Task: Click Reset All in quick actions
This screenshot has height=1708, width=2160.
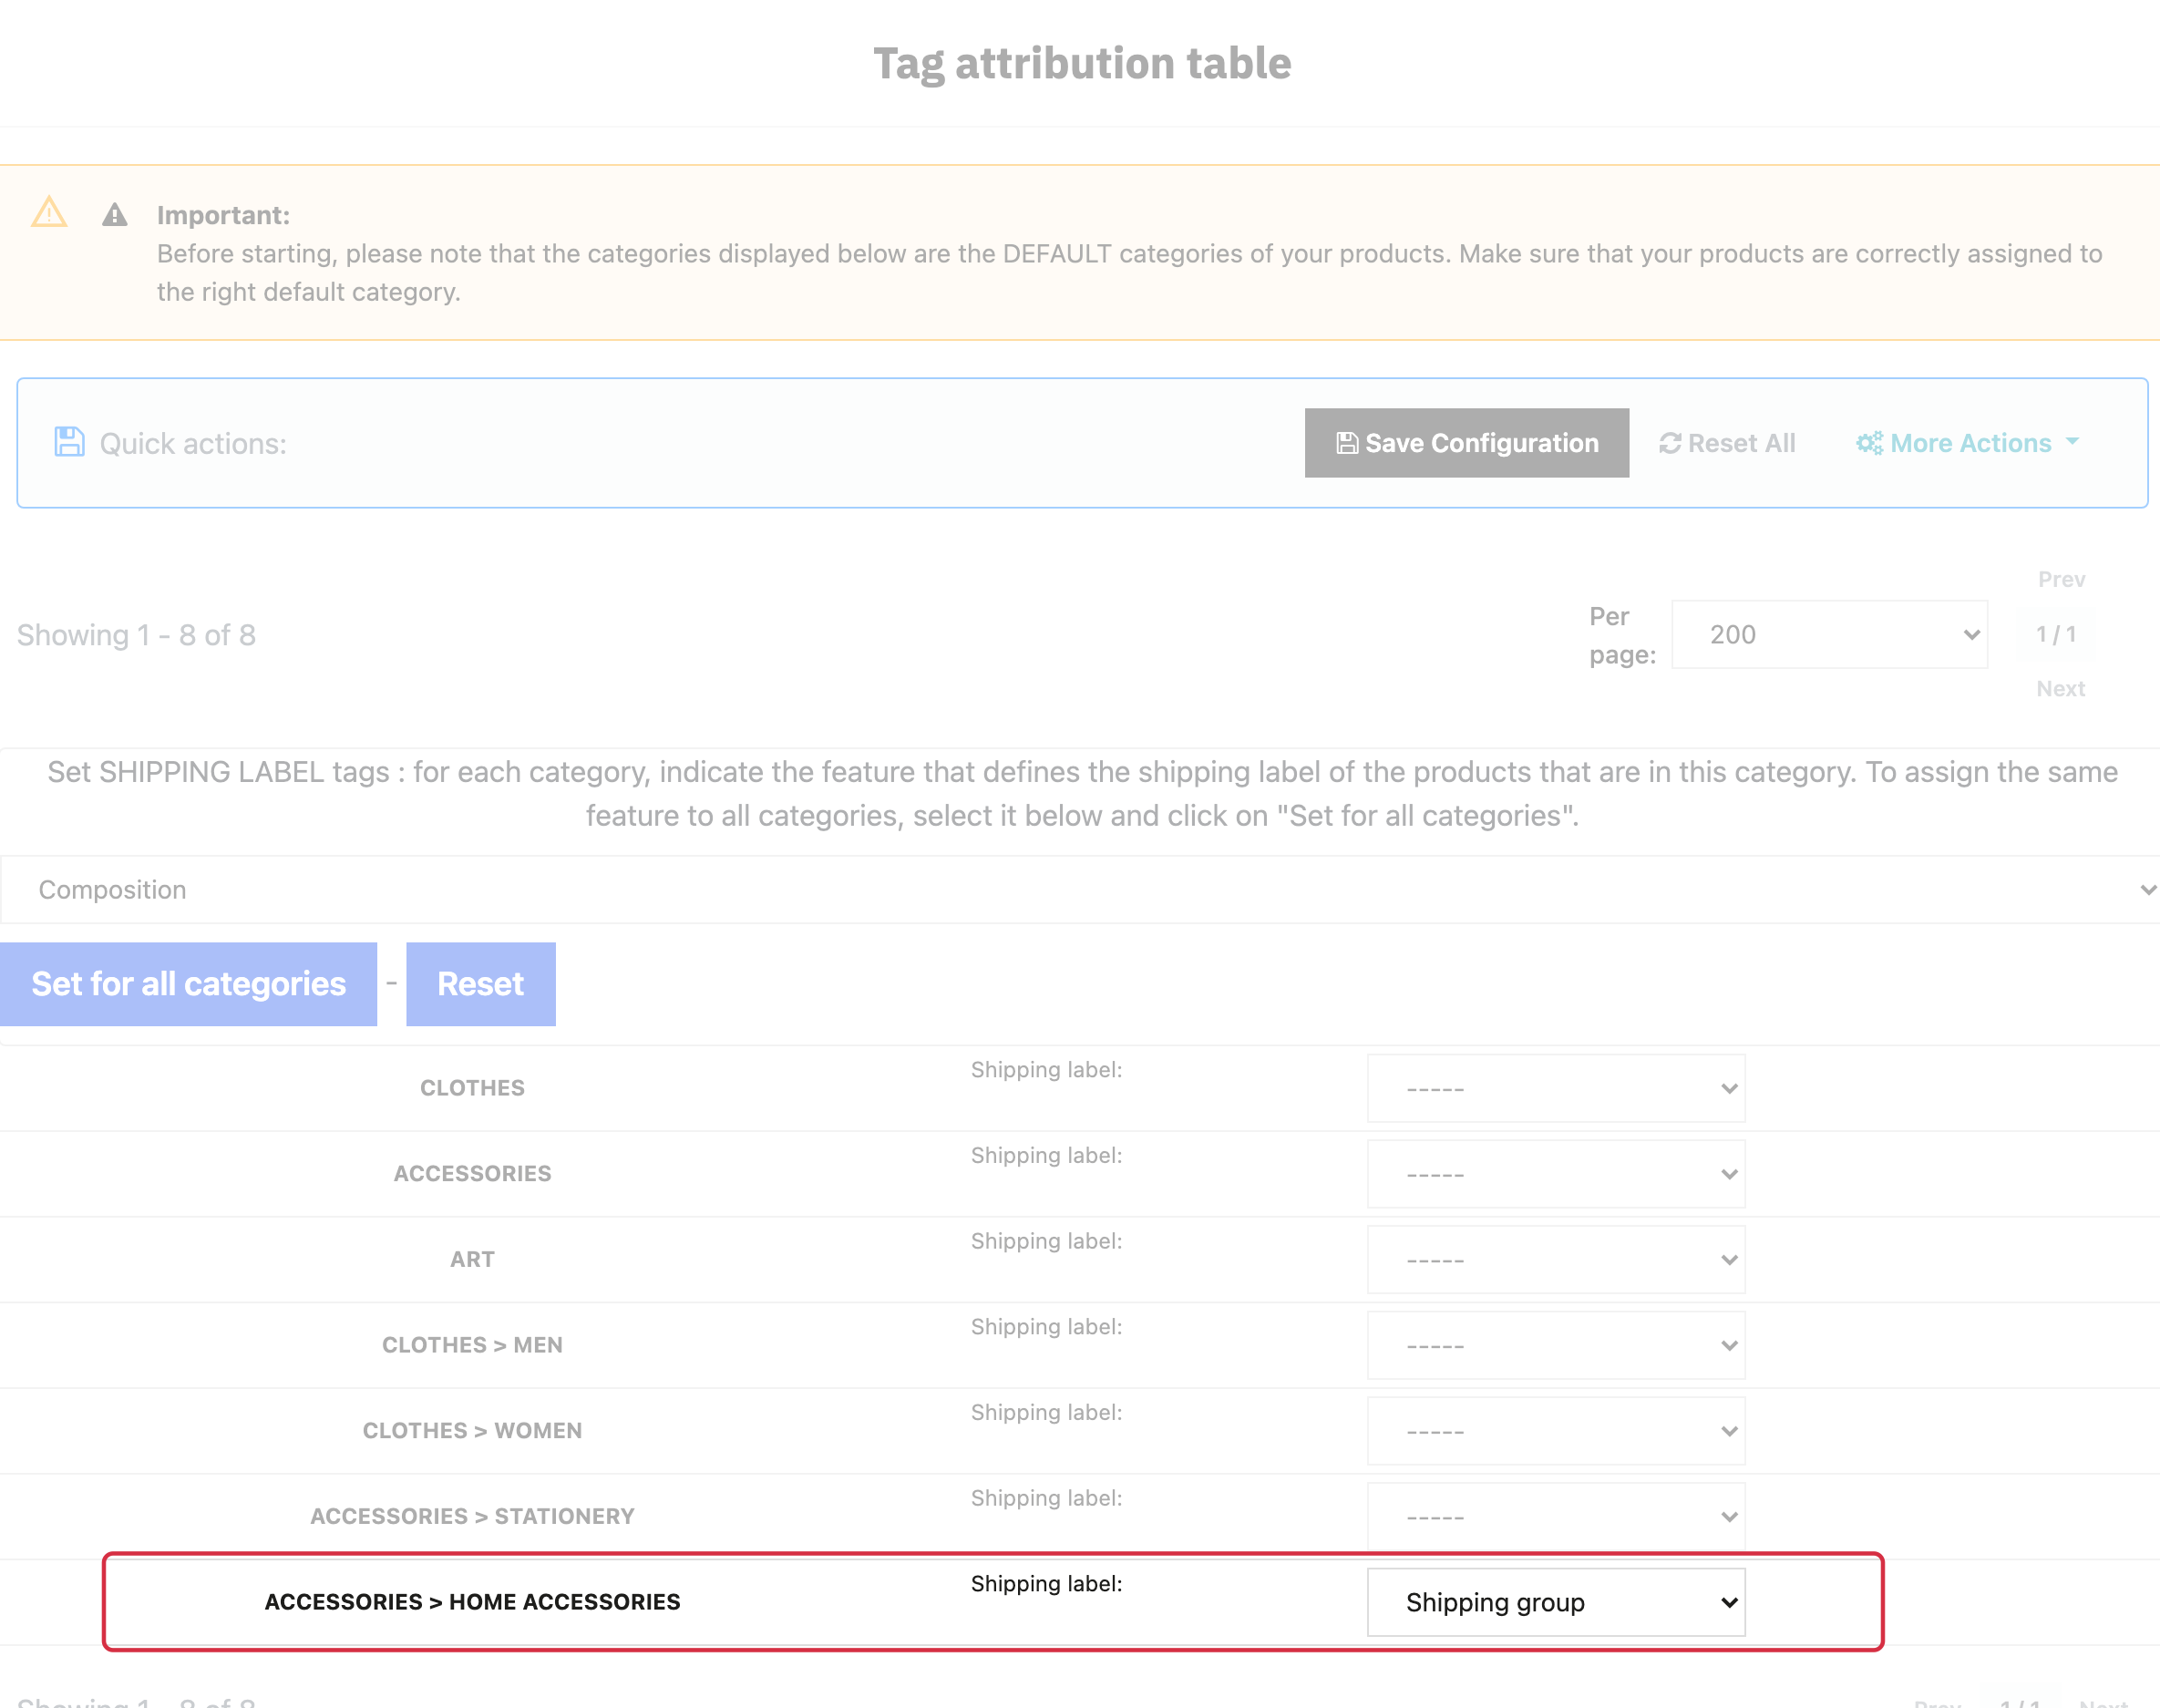Action: tap(1727, 443)
